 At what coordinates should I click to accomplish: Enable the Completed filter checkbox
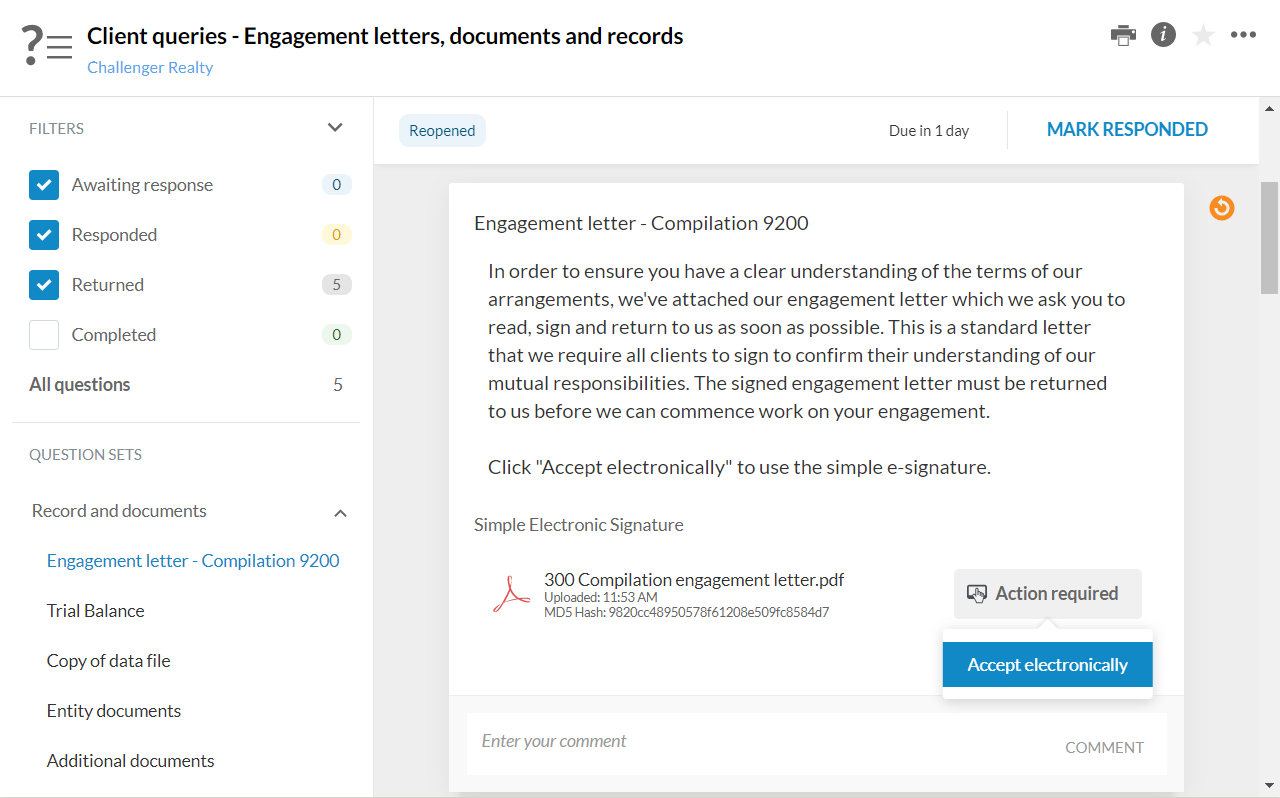43,334
